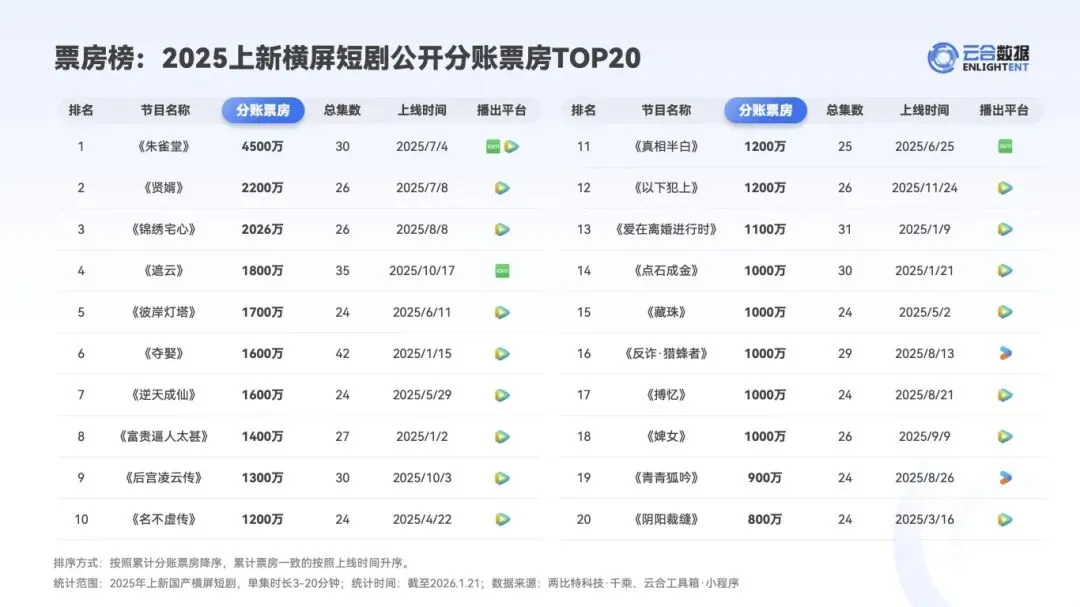The width and height of the screenshot is (1080, 607).
Task: Click the platform icon for 《名不虚传》
Action: tap(502, 519)
